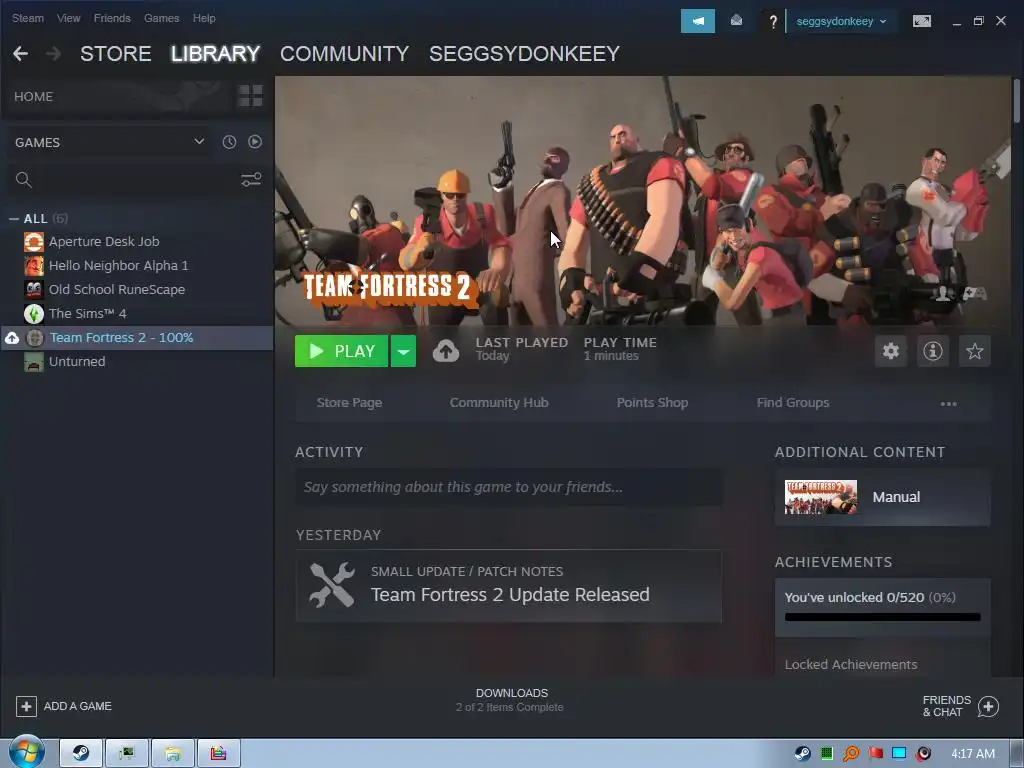Click the Aperture Desk Job game icon
Screen dimensions: 1024x768
(34, 242)
